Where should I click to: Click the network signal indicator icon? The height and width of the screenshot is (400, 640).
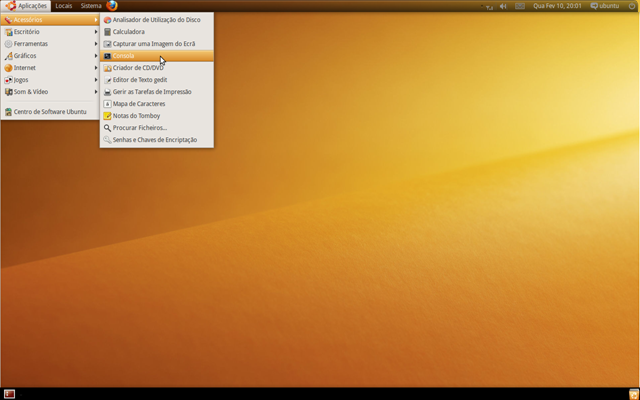(488, 6)
